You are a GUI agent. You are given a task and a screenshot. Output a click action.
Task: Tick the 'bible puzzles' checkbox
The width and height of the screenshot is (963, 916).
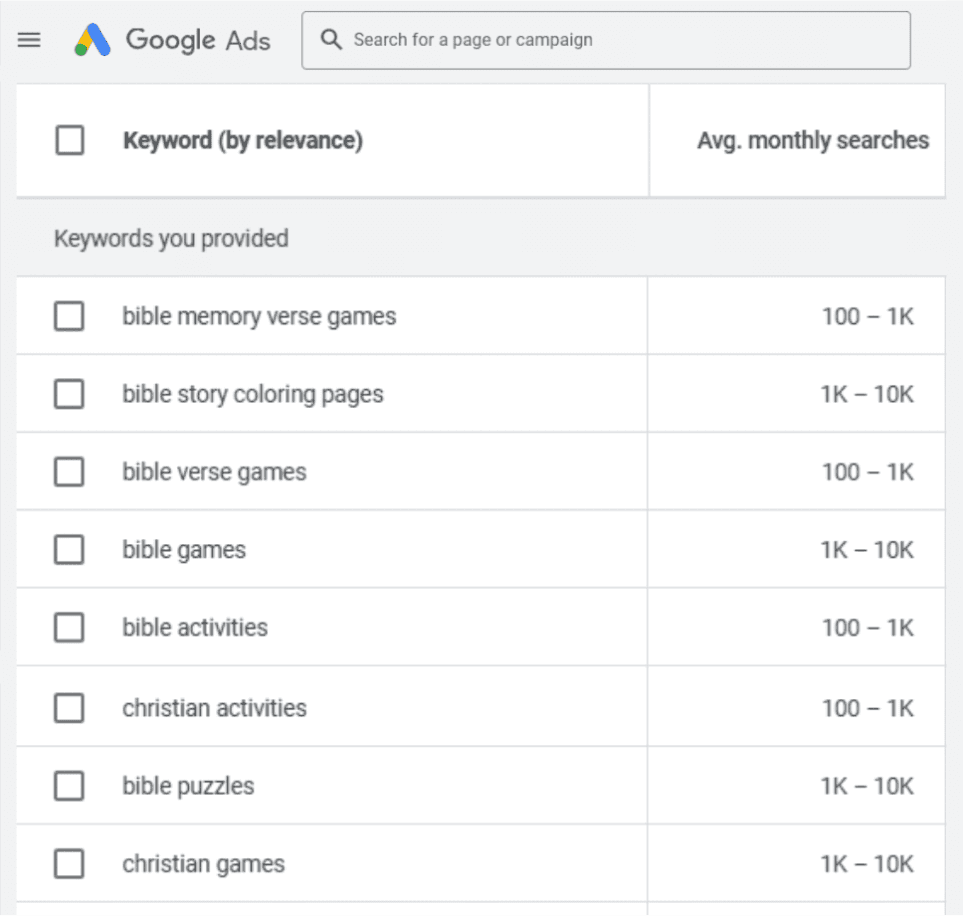click(x=69, y=786)
